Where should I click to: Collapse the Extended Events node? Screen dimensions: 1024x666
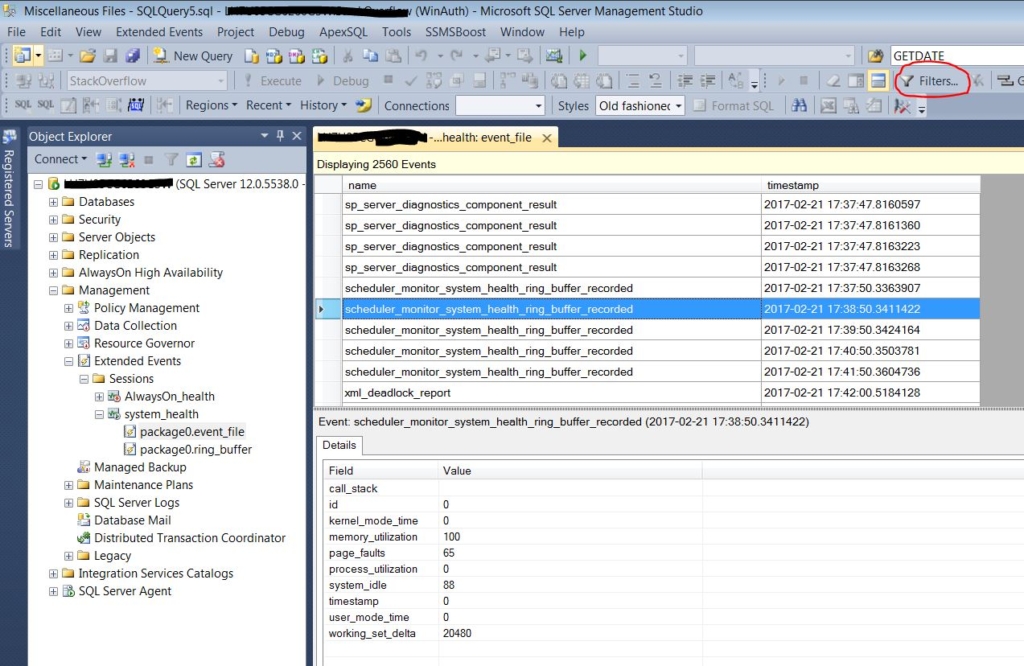(x=70, y=361)
